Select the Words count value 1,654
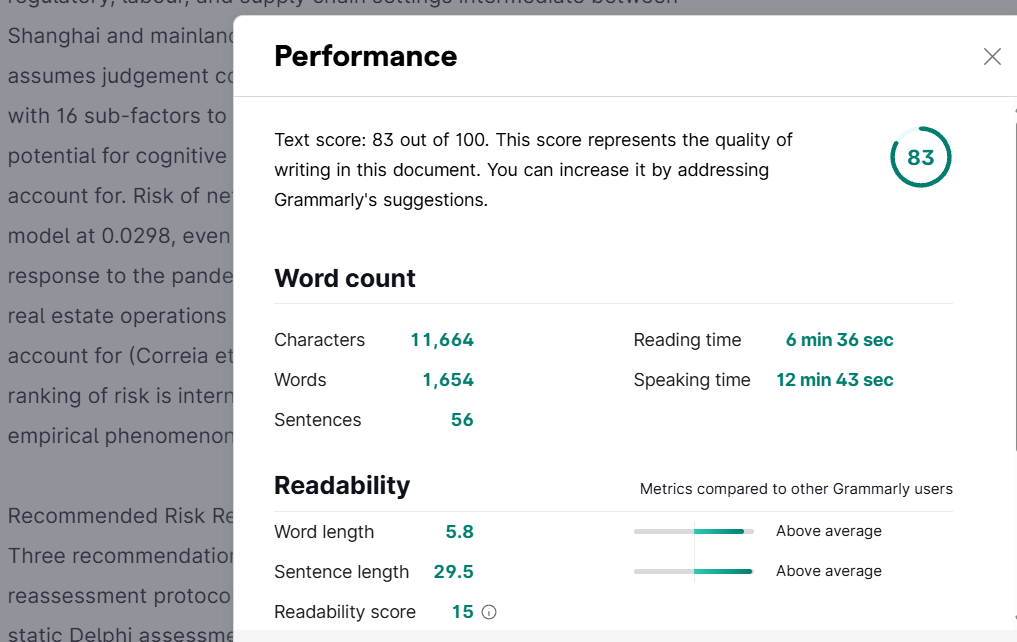 [x=448, y=380]
